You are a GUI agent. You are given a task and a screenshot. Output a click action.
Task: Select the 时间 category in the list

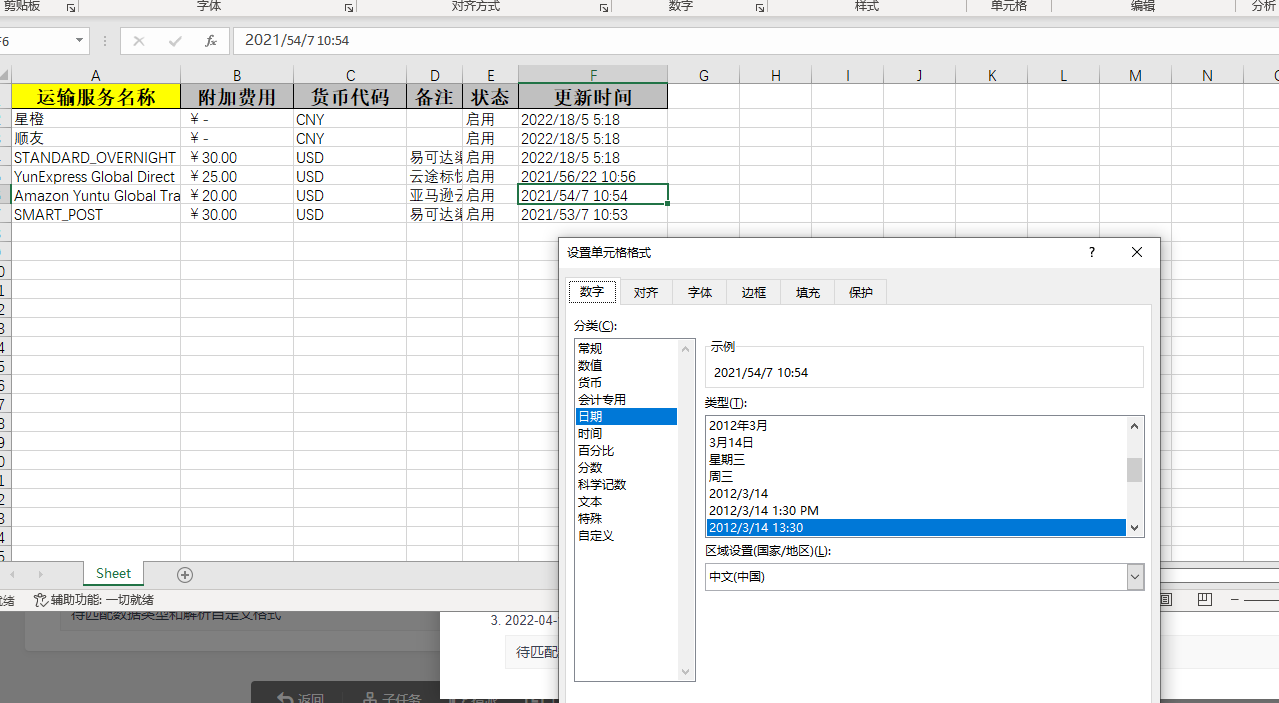(x=590, y=433)
